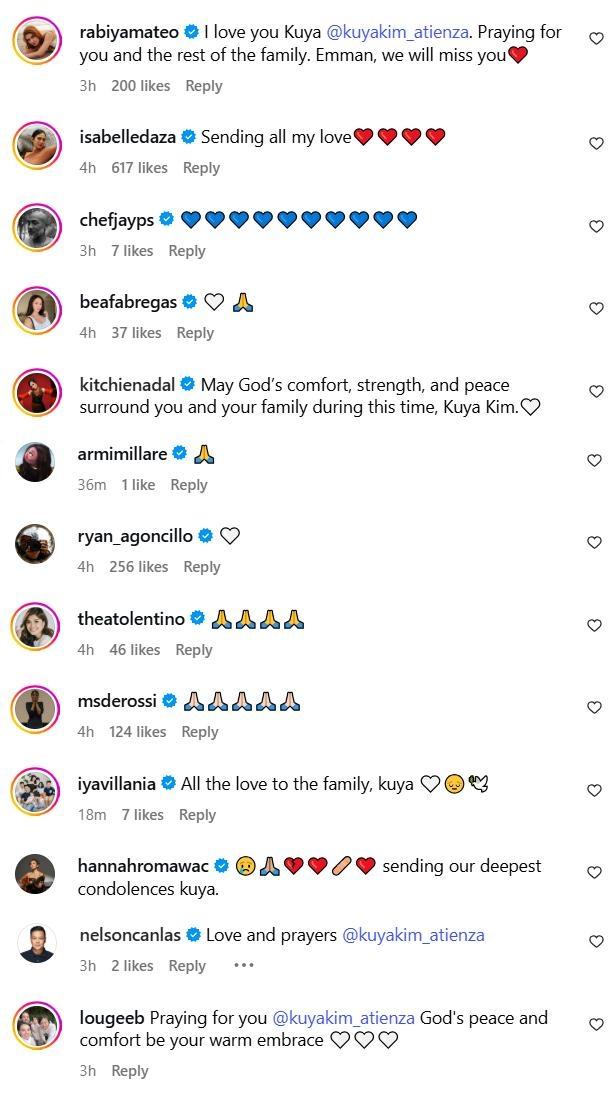Reply to rabiyamateo's comment

(x=204, y=86)
